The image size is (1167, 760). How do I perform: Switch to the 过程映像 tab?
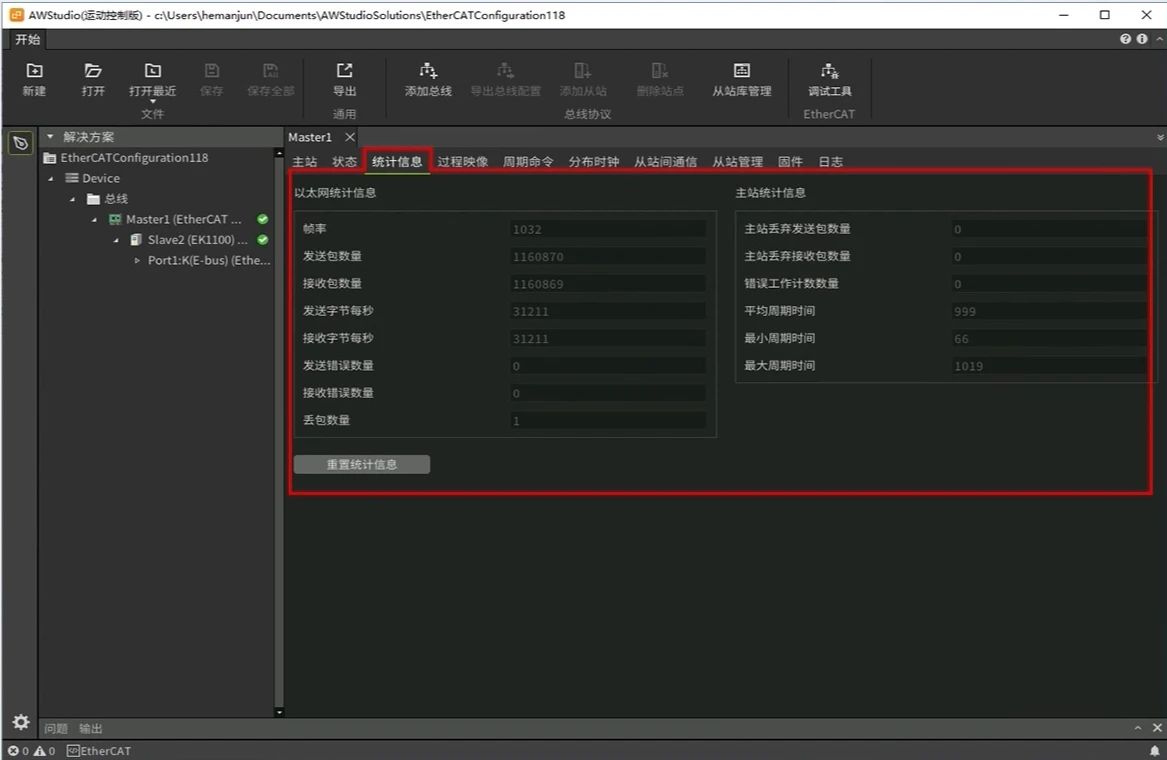(462, 162)
